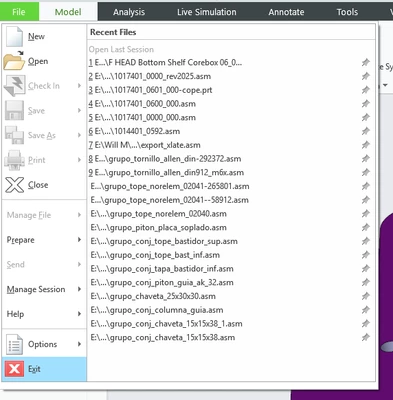Expand the Prepare submenu arrow
The width and height of the screenshot is (393, 400).
tap(79, 240)
